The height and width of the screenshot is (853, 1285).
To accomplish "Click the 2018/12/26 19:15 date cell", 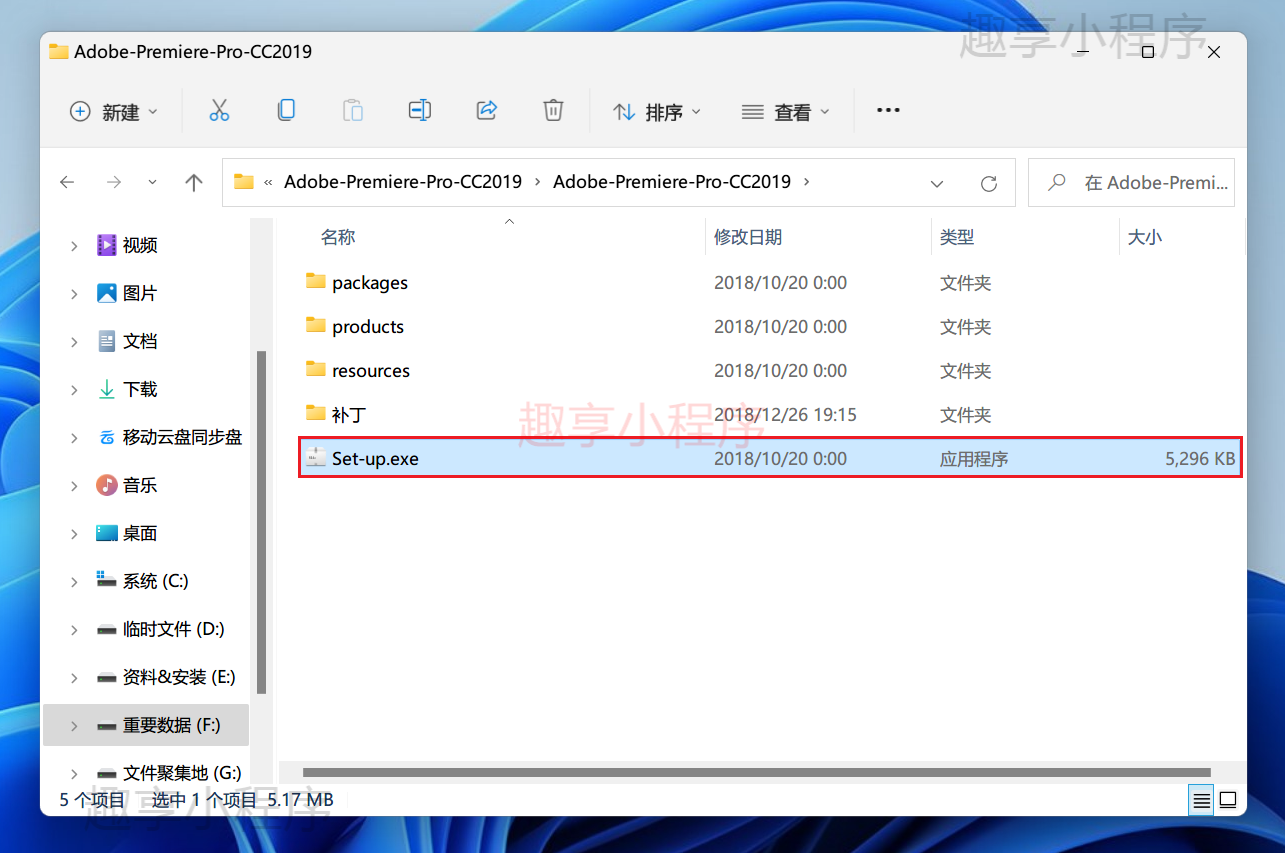I will (785, 415).
